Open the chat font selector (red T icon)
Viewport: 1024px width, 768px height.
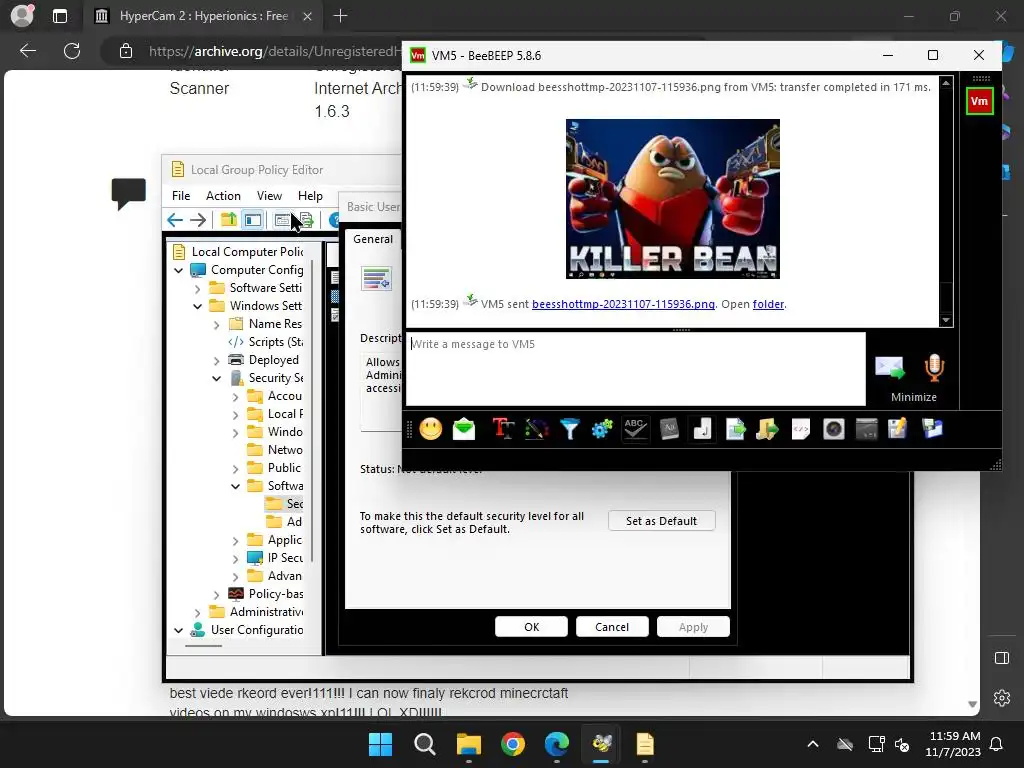[x=503, y=429]
